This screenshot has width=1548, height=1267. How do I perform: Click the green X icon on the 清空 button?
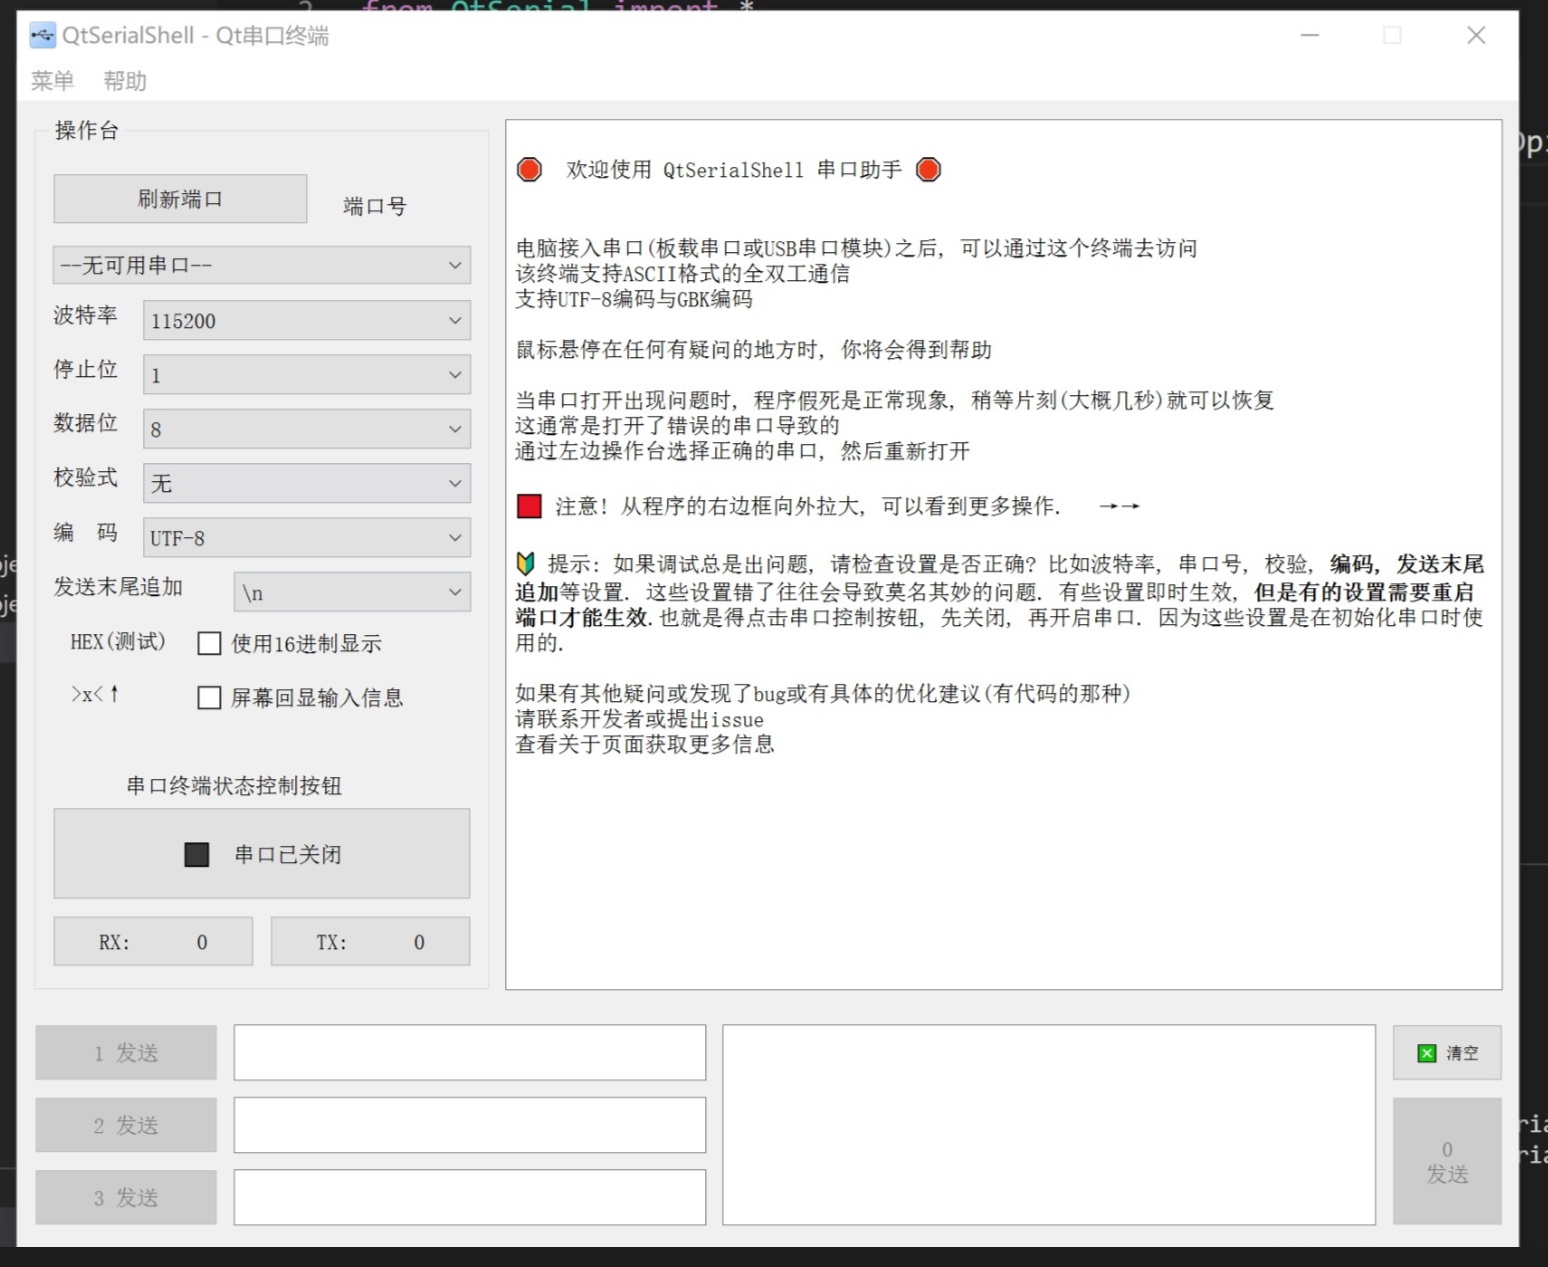tap(1427, 1053)
